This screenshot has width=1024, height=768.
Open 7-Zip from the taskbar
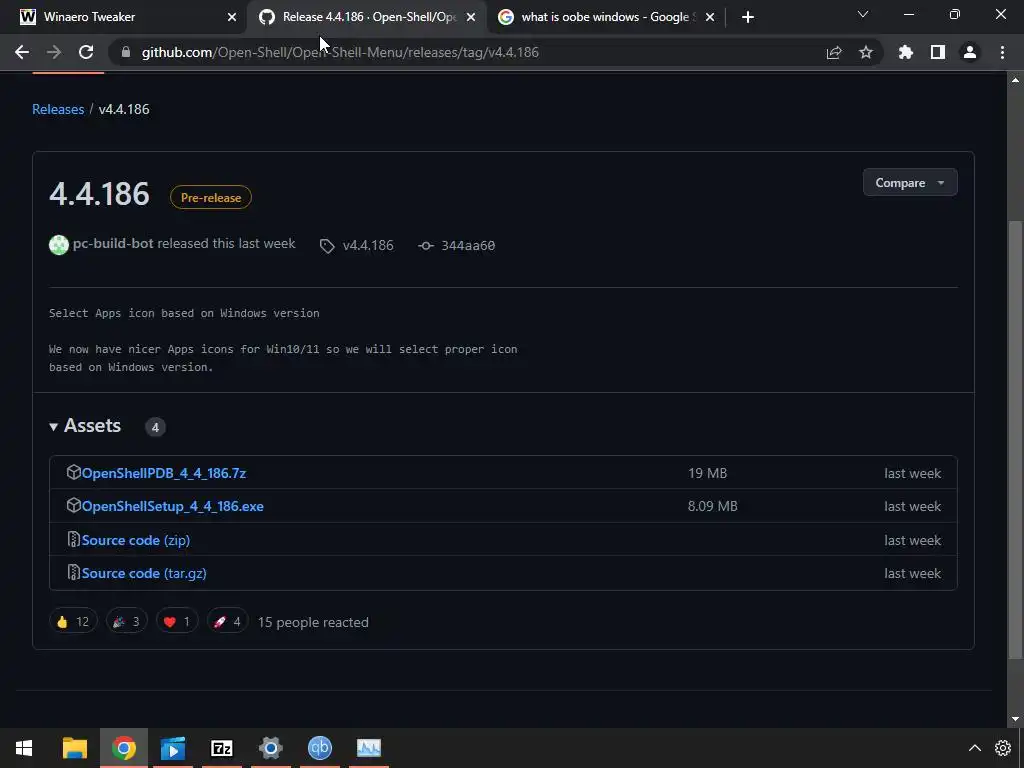tap(222, 748)
